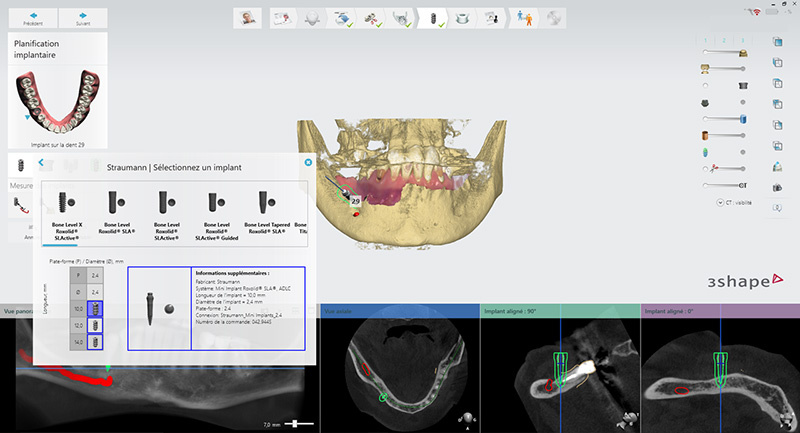Choose the 12.0 mm length implant cell
The height and width of the screenshot is (433, 800).
(x=95, y=325)
